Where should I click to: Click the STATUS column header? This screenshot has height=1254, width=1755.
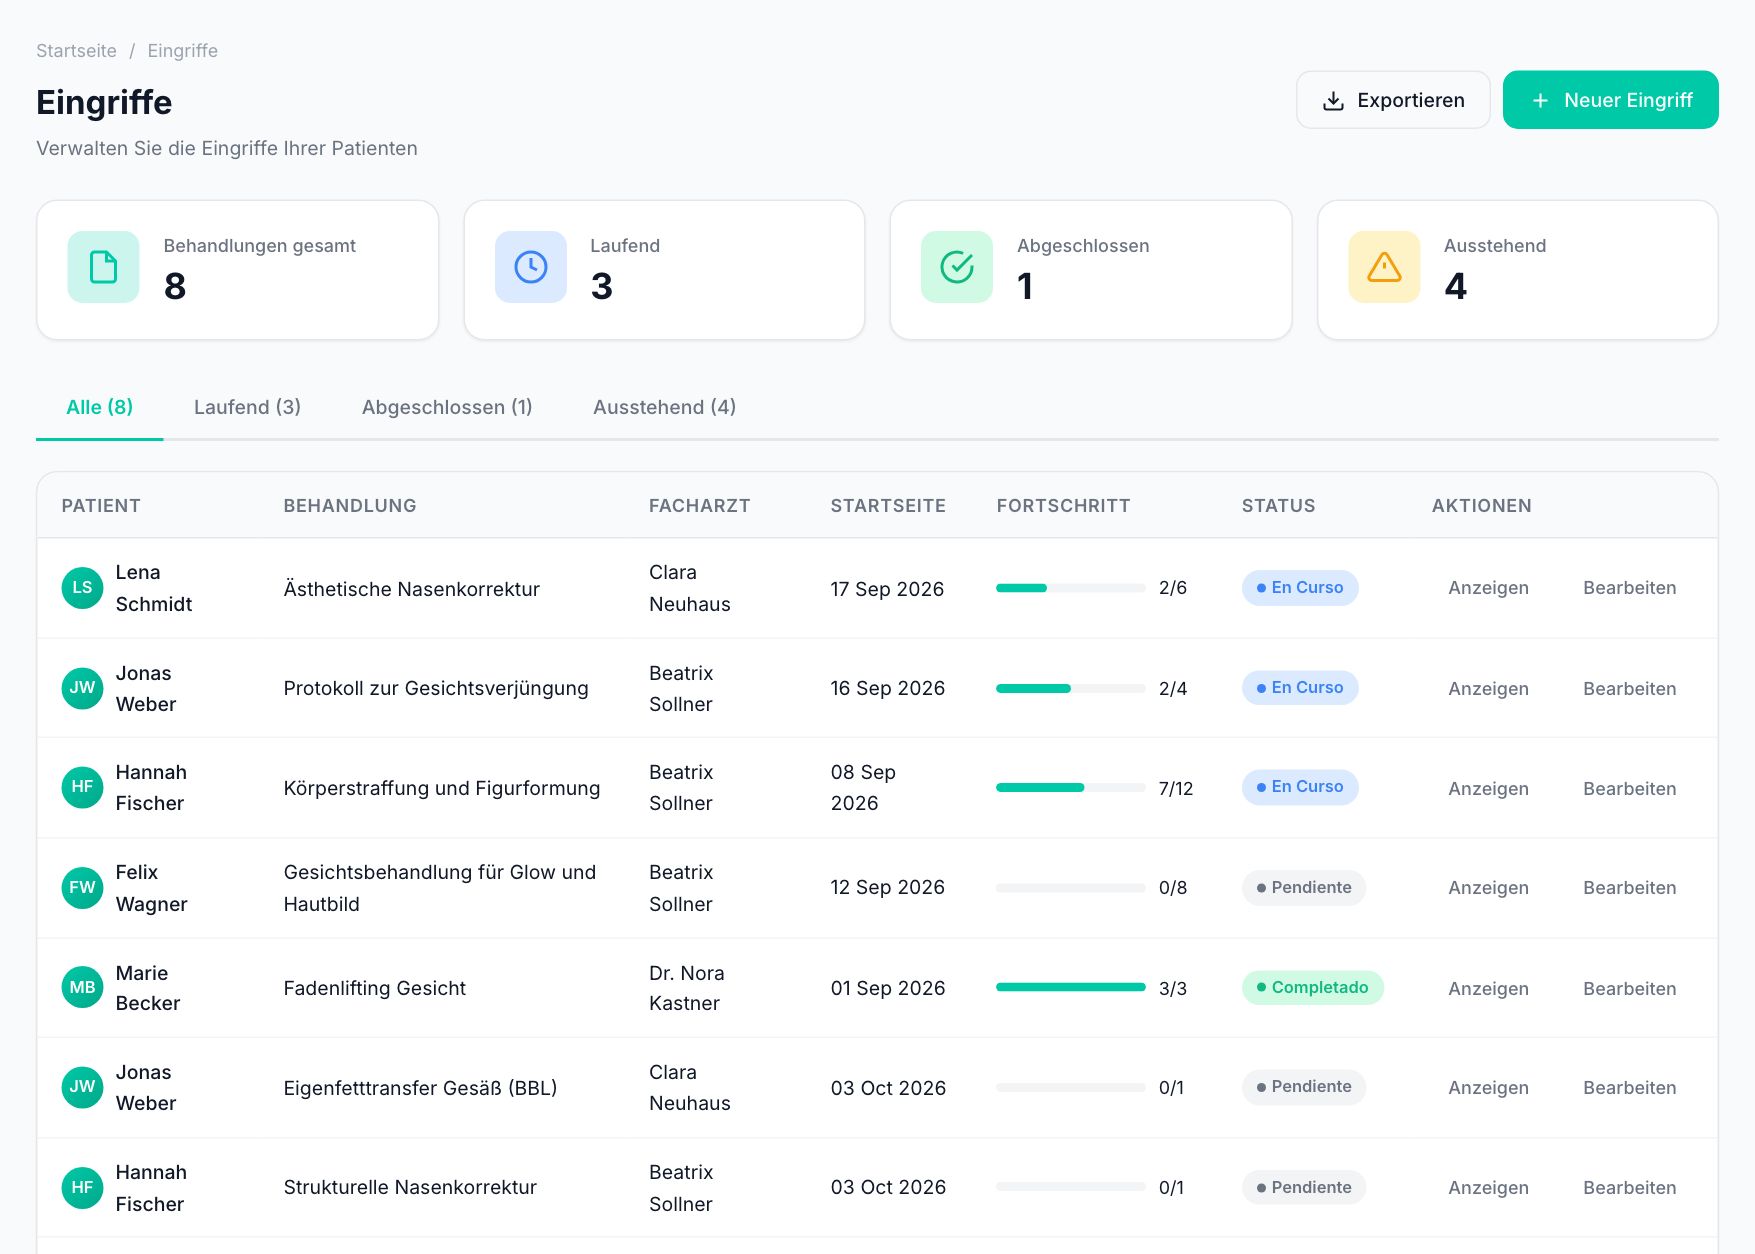pos(1278,506)
